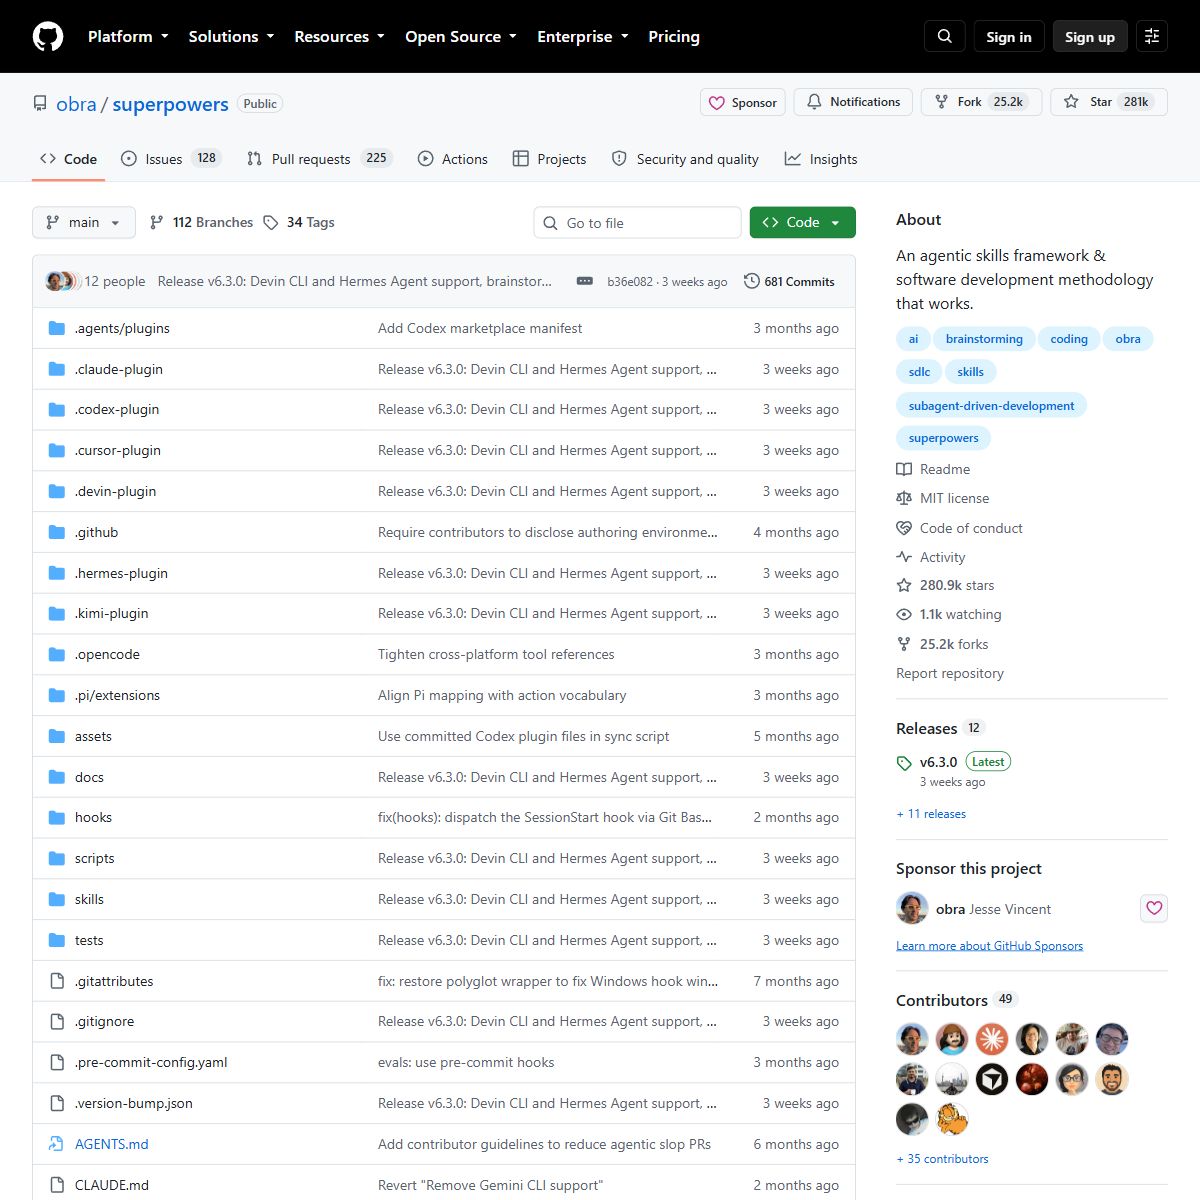The image size is (1200, 1200).
Task: Star the repository with the Star button
Action: click(x=1109, y=102)
